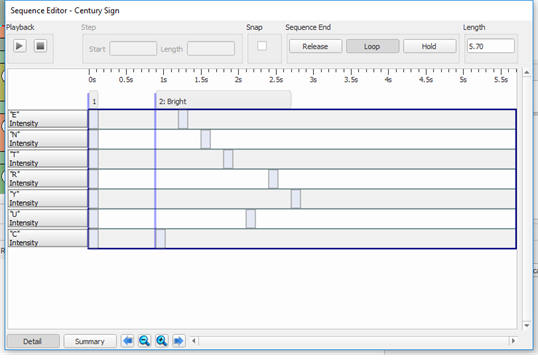
Task: Select the '2: Bright' step marker
Action: tap(223, 100)
